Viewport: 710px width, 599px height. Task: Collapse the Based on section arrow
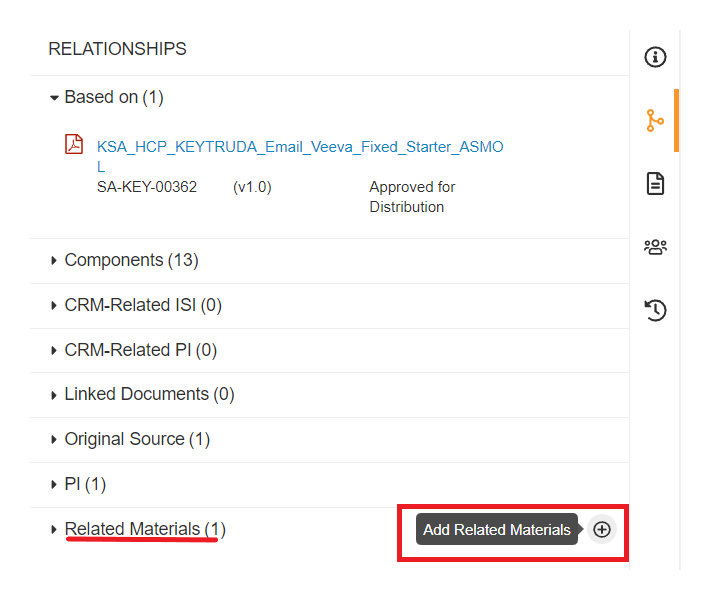click(x=54, y=98)
